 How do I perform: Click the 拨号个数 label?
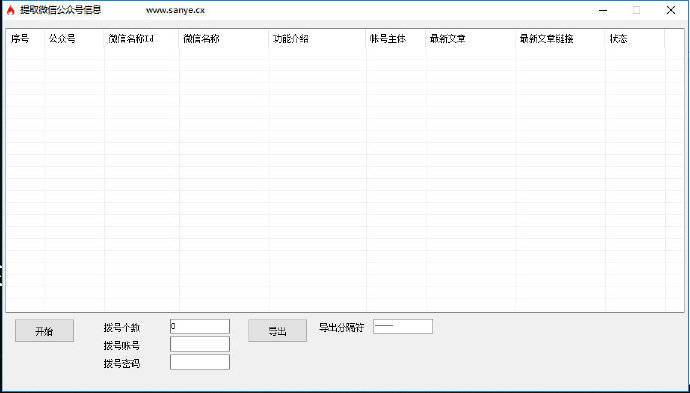point(122,328)
